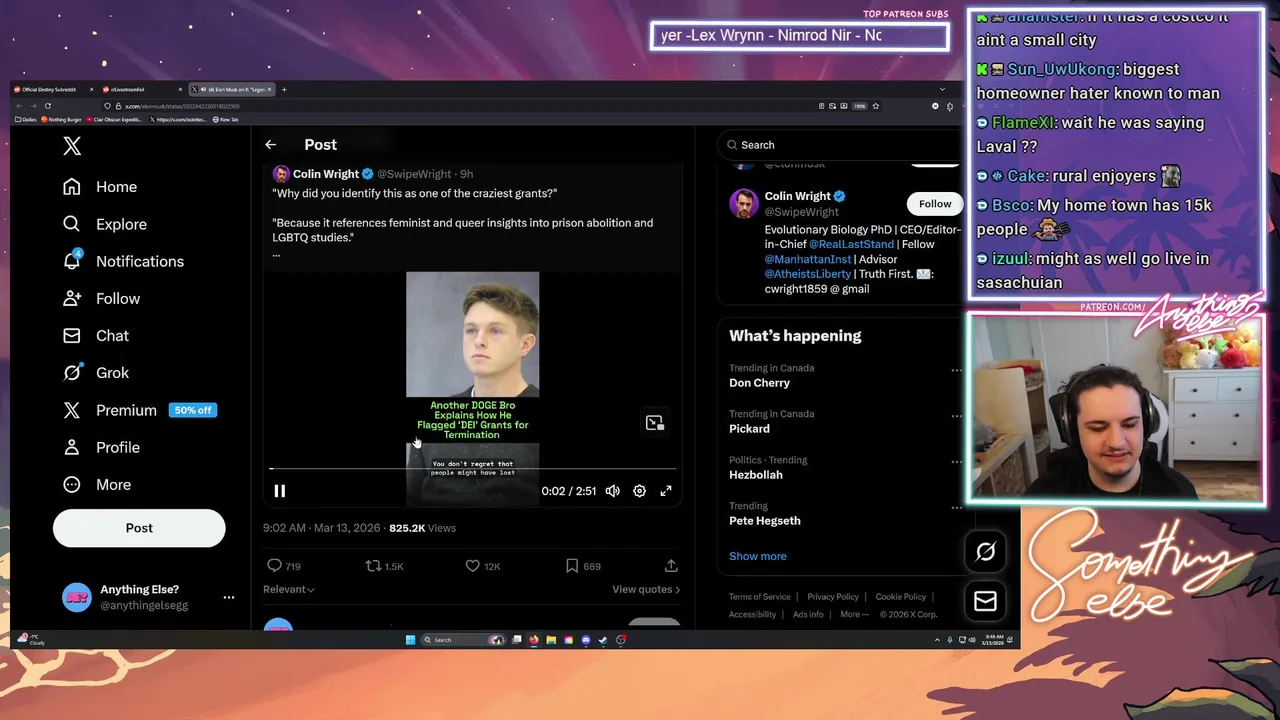Open View quotes link
This screenshot has width=1280, height=720.
coord(646,589)
